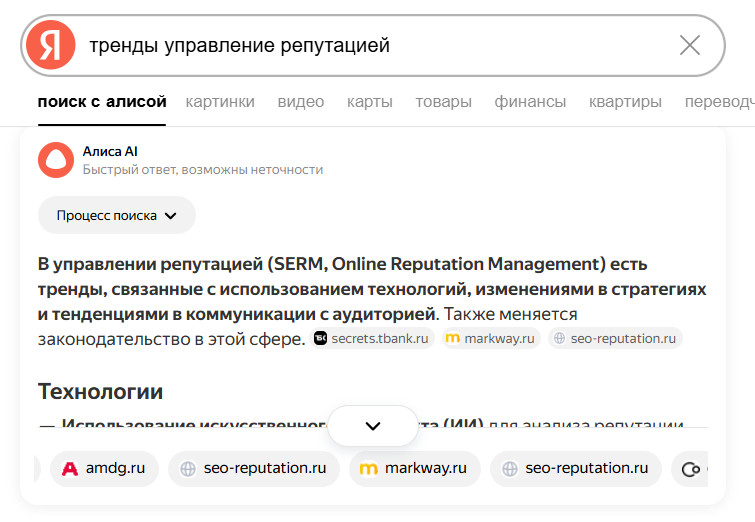
Task: Select the Поиск с Алисой tab
Action: 102,102
